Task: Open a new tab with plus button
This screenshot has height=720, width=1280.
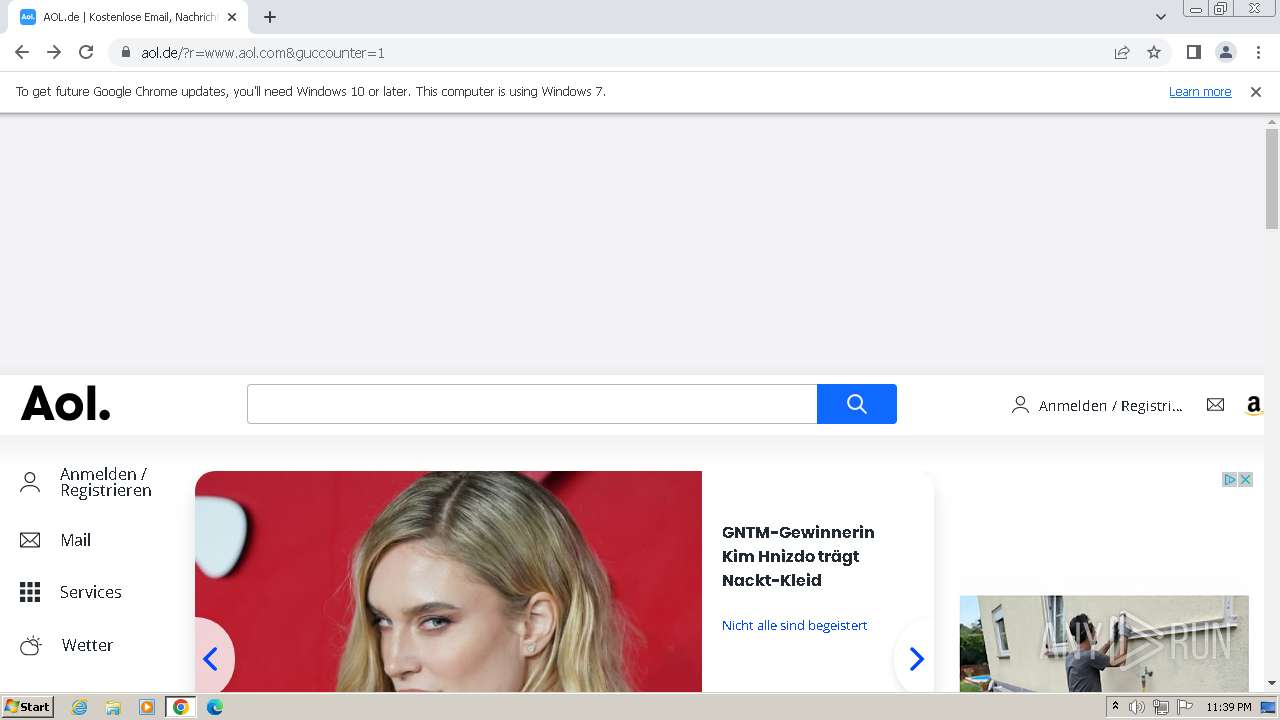Action: tap(270, 17)
